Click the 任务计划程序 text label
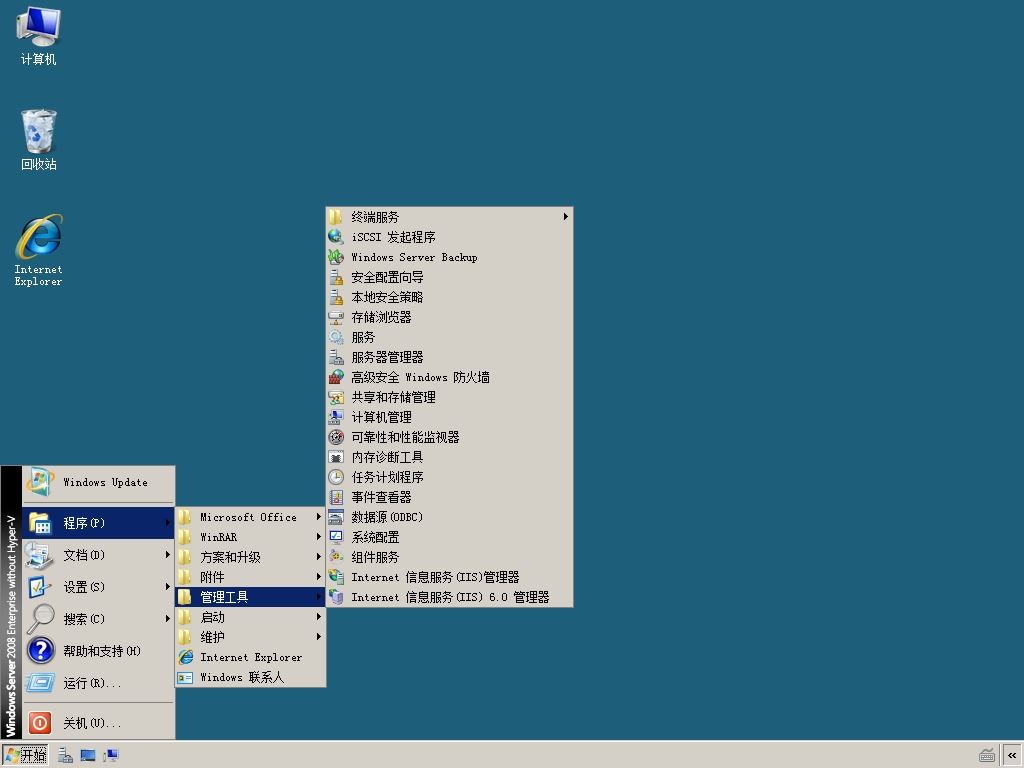1024x768 pixels. click(387, 477)
